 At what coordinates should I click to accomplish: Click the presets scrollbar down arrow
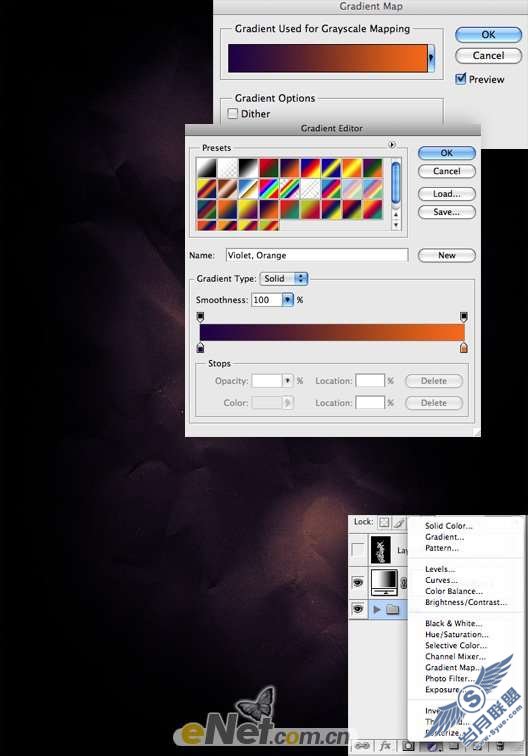[396, 225]
